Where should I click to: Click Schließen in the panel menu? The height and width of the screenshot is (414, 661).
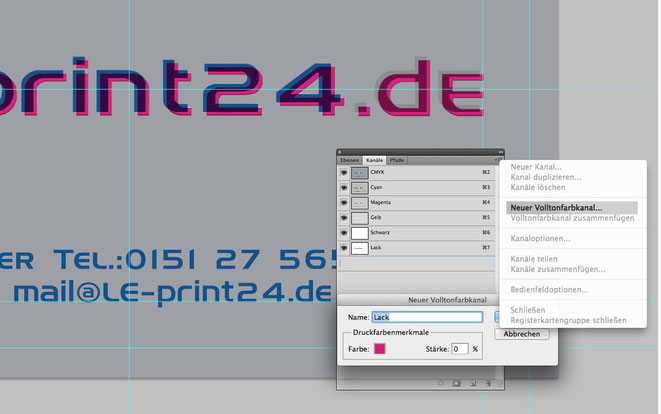click(x=527, y=310)
